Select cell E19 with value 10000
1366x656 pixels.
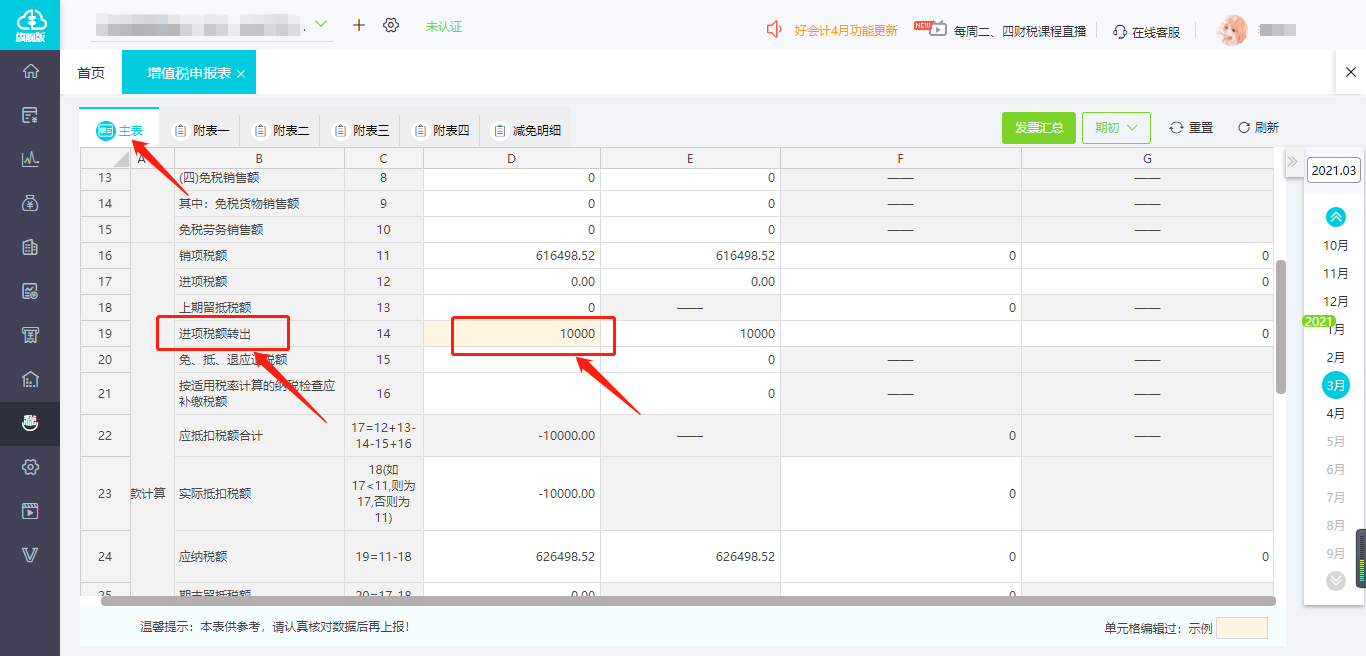pos(690,334)
